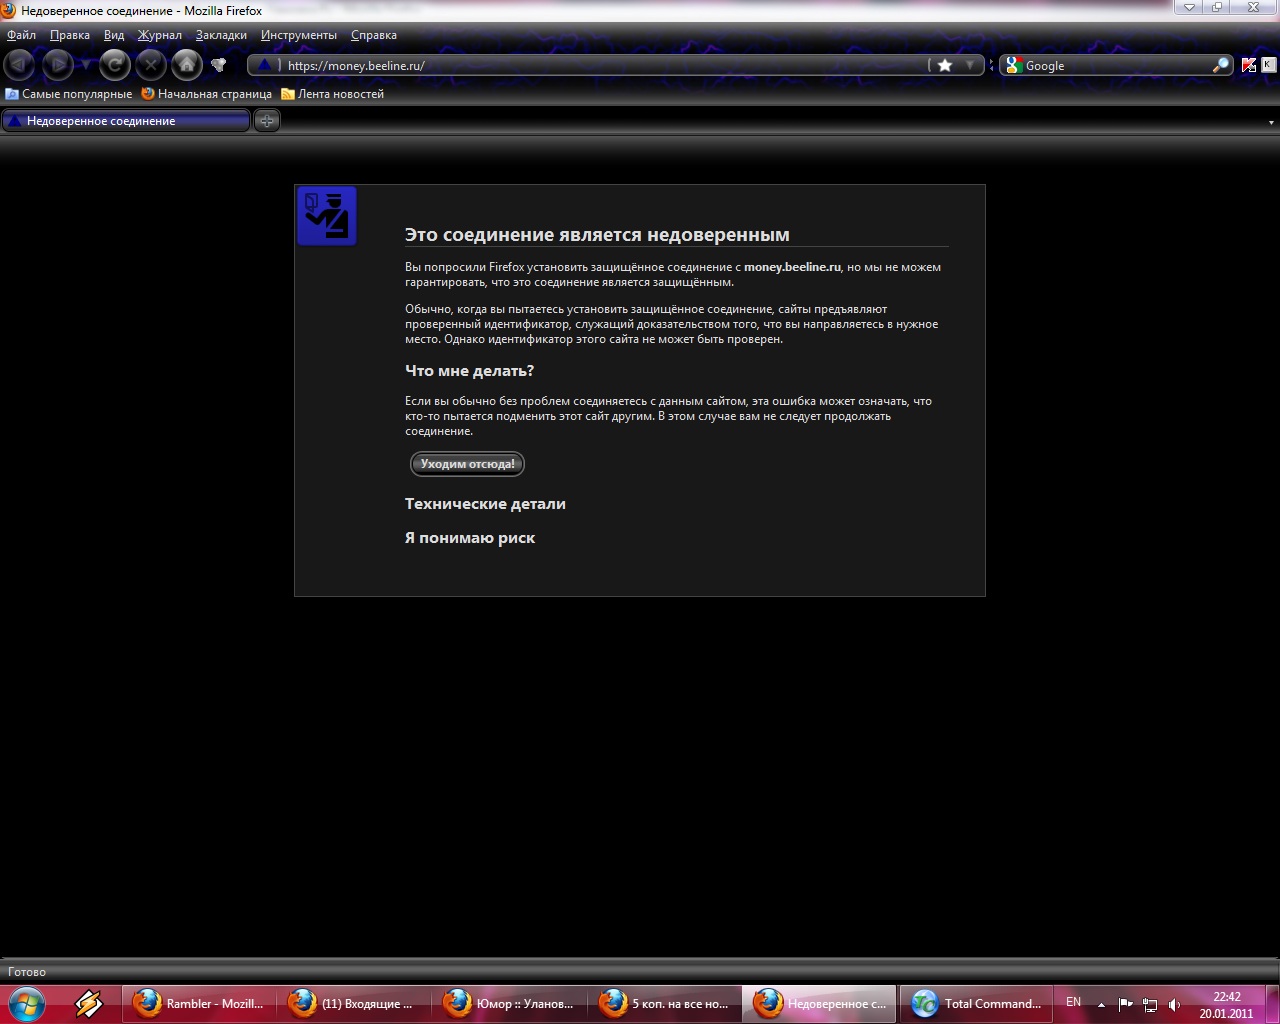Click the Уходим отсюда! button

[x=467, y=464]
